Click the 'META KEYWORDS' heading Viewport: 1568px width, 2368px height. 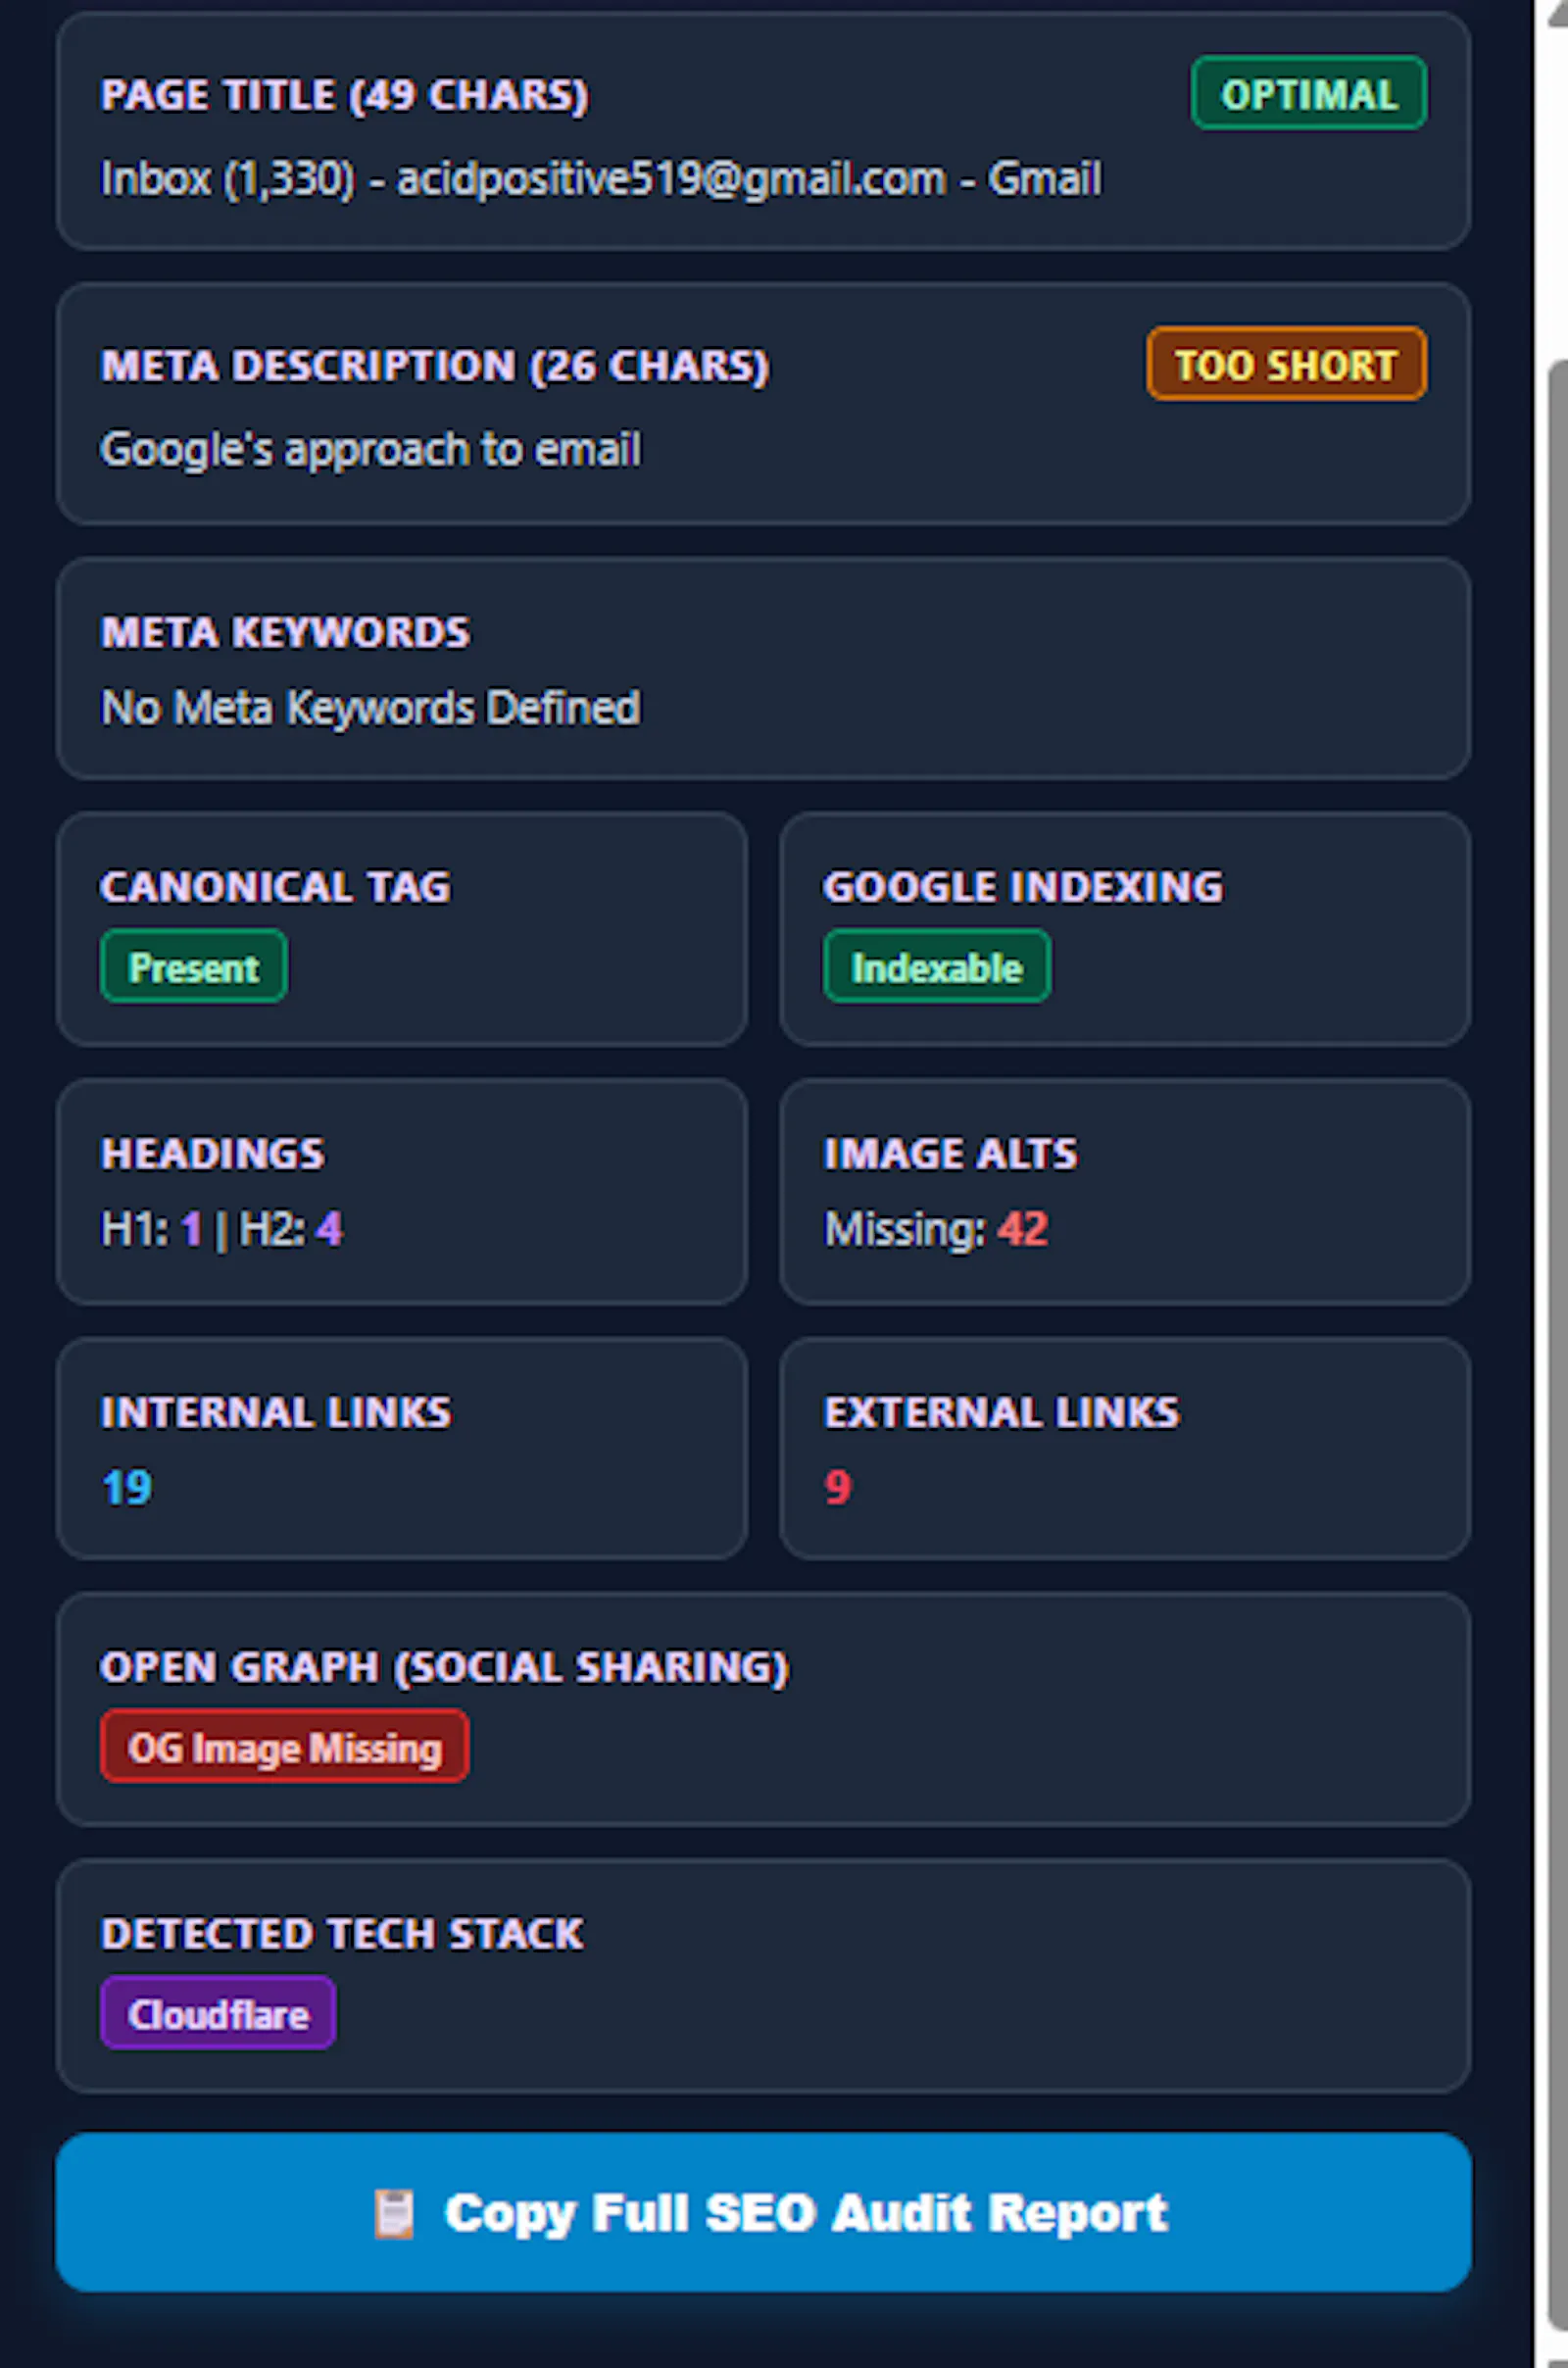coord(285,632)
